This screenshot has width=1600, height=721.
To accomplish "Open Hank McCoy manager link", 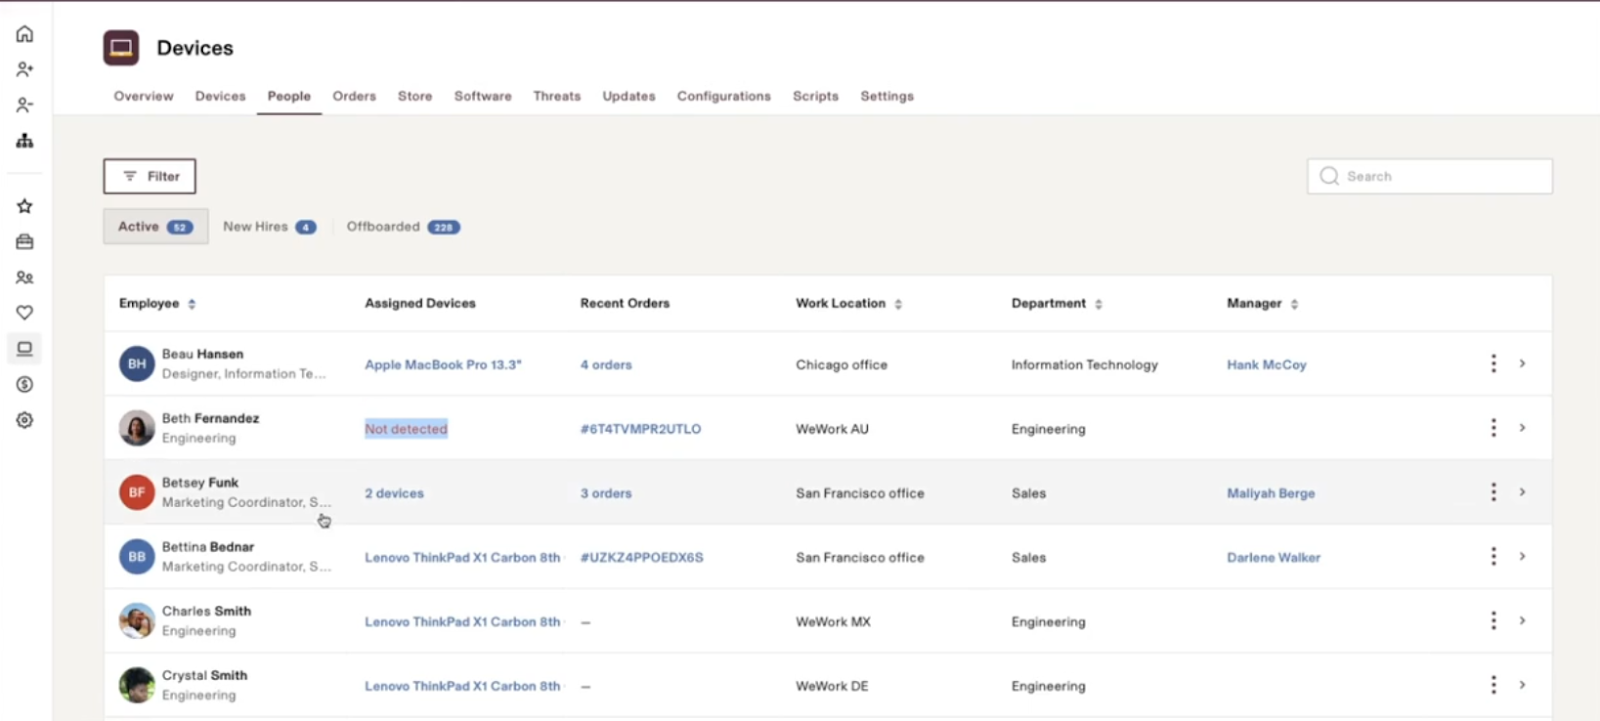I will [x=1266, y=365].
